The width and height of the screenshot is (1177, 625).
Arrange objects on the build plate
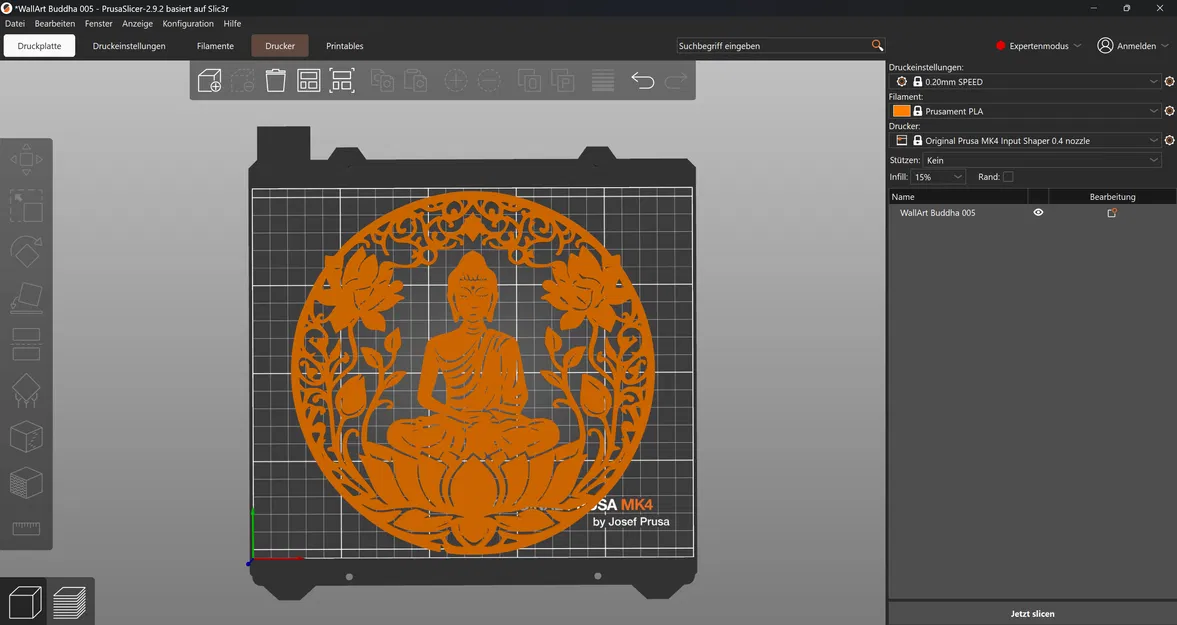click(x=309, y=80)
